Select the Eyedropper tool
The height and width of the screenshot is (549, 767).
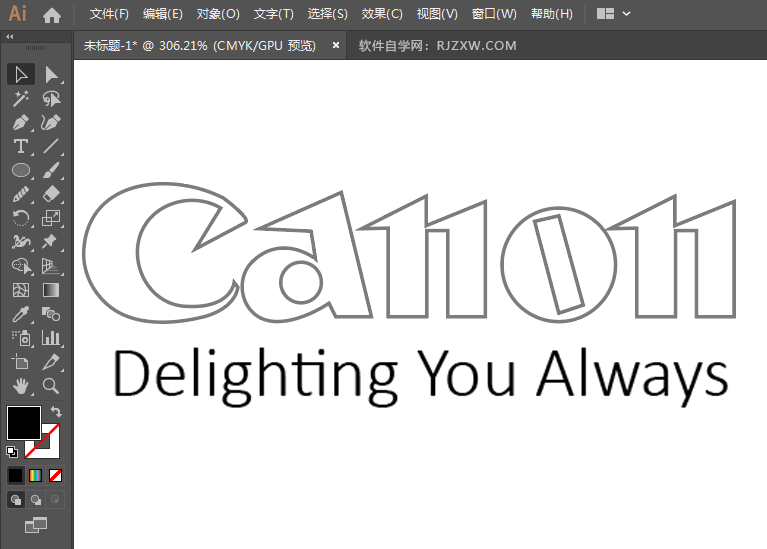pyautogui.click(x=21, y=314)
